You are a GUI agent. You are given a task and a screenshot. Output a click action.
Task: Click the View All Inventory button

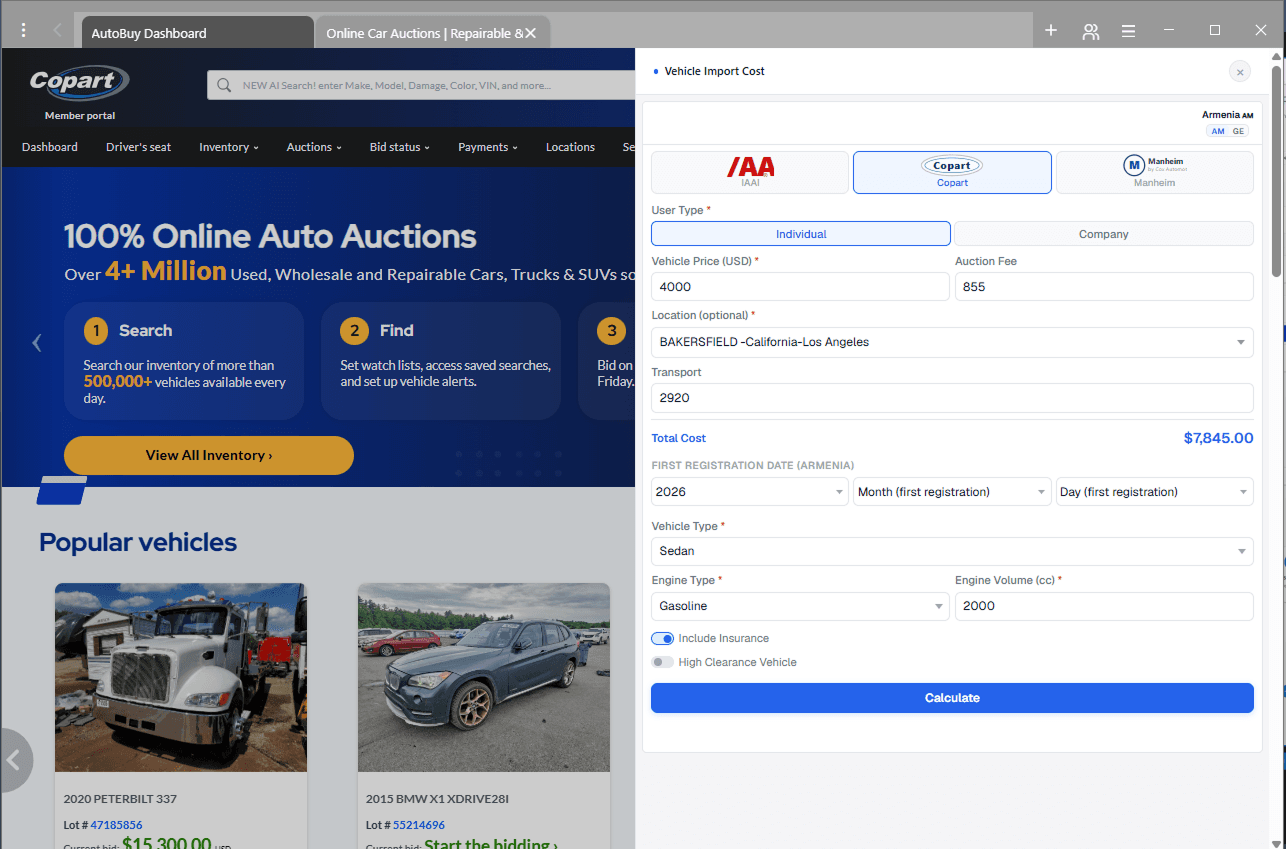pyautogui.click(x=209, y=455)
